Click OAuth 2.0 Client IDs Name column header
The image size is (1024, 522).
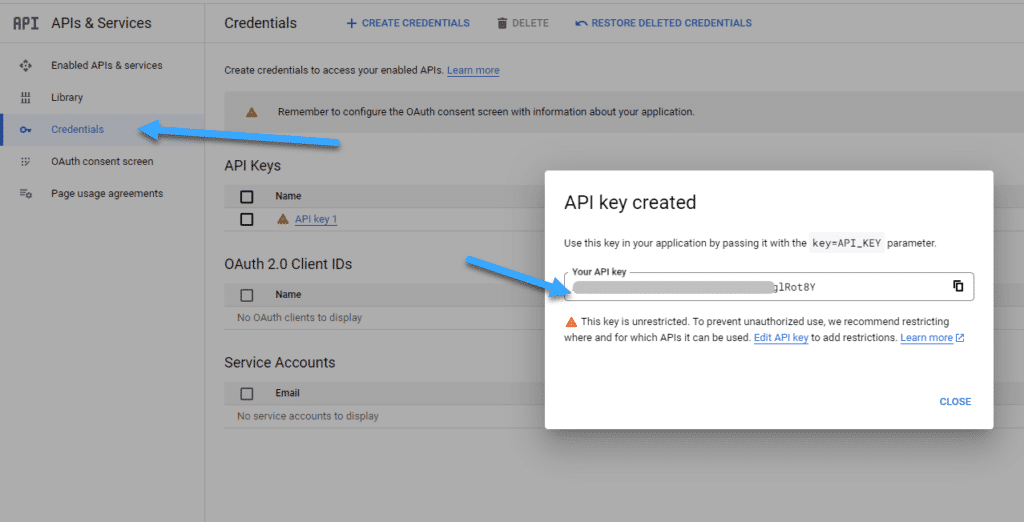tap(288, 295)
